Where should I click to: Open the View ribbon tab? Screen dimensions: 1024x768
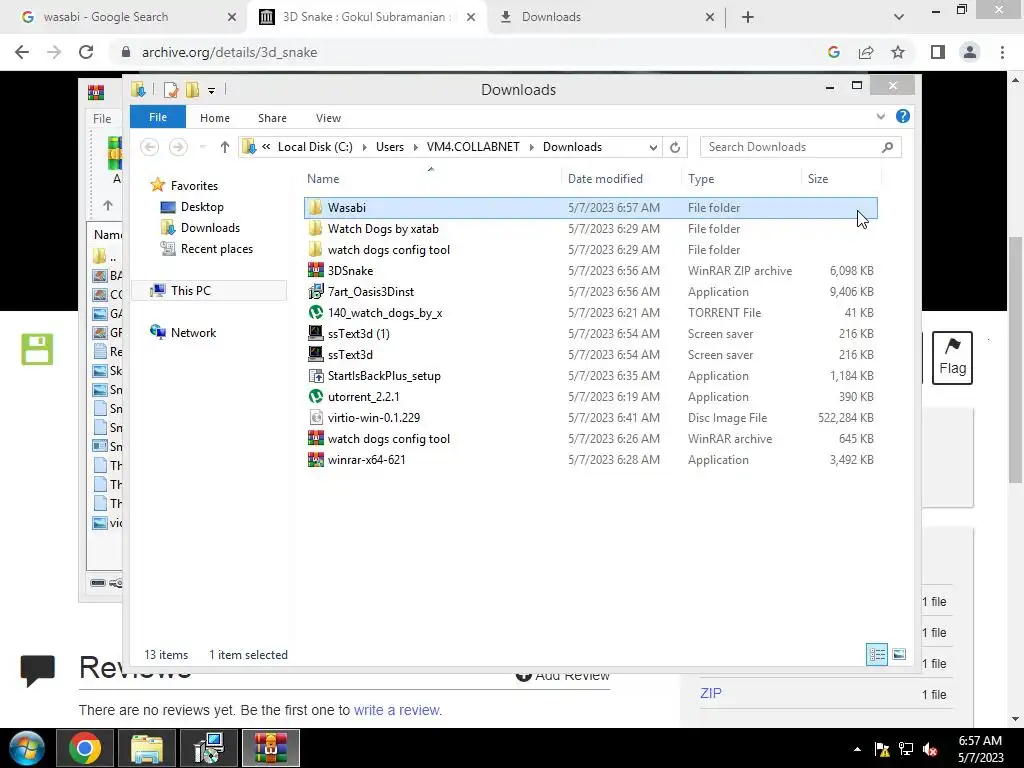(328, 118)
